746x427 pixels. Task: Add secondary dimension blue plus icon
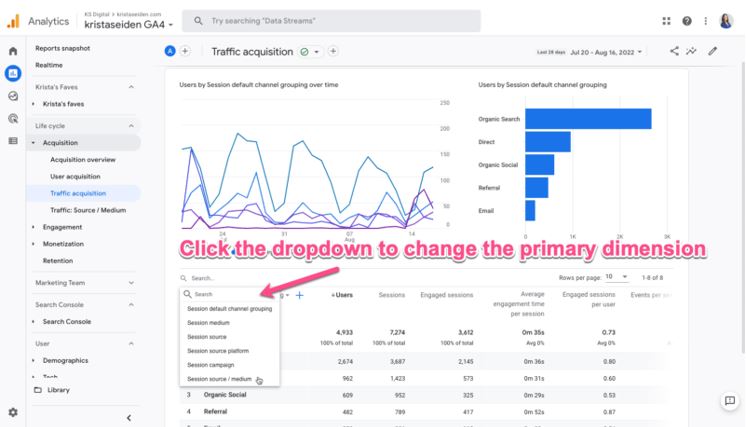[299, 295]
